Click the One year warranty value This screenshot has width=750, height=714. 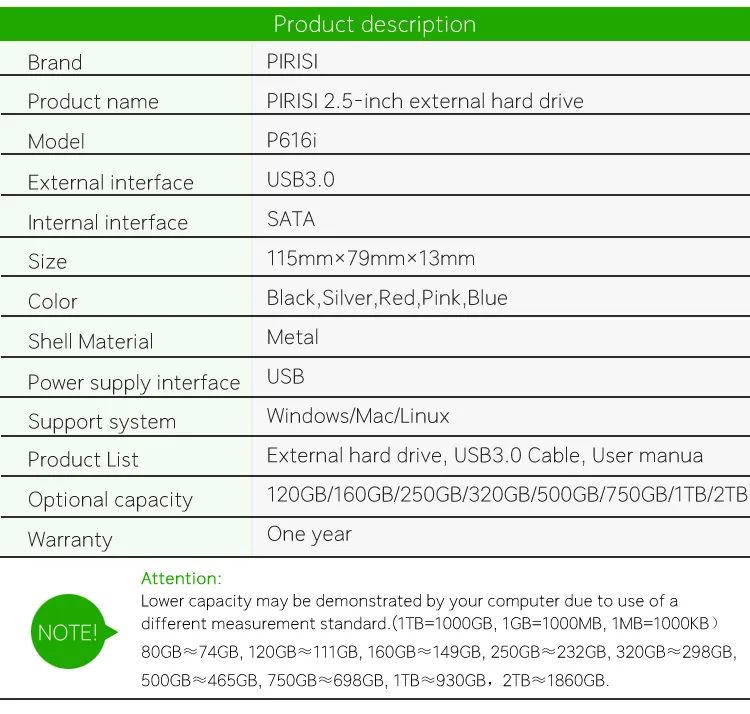309,535
